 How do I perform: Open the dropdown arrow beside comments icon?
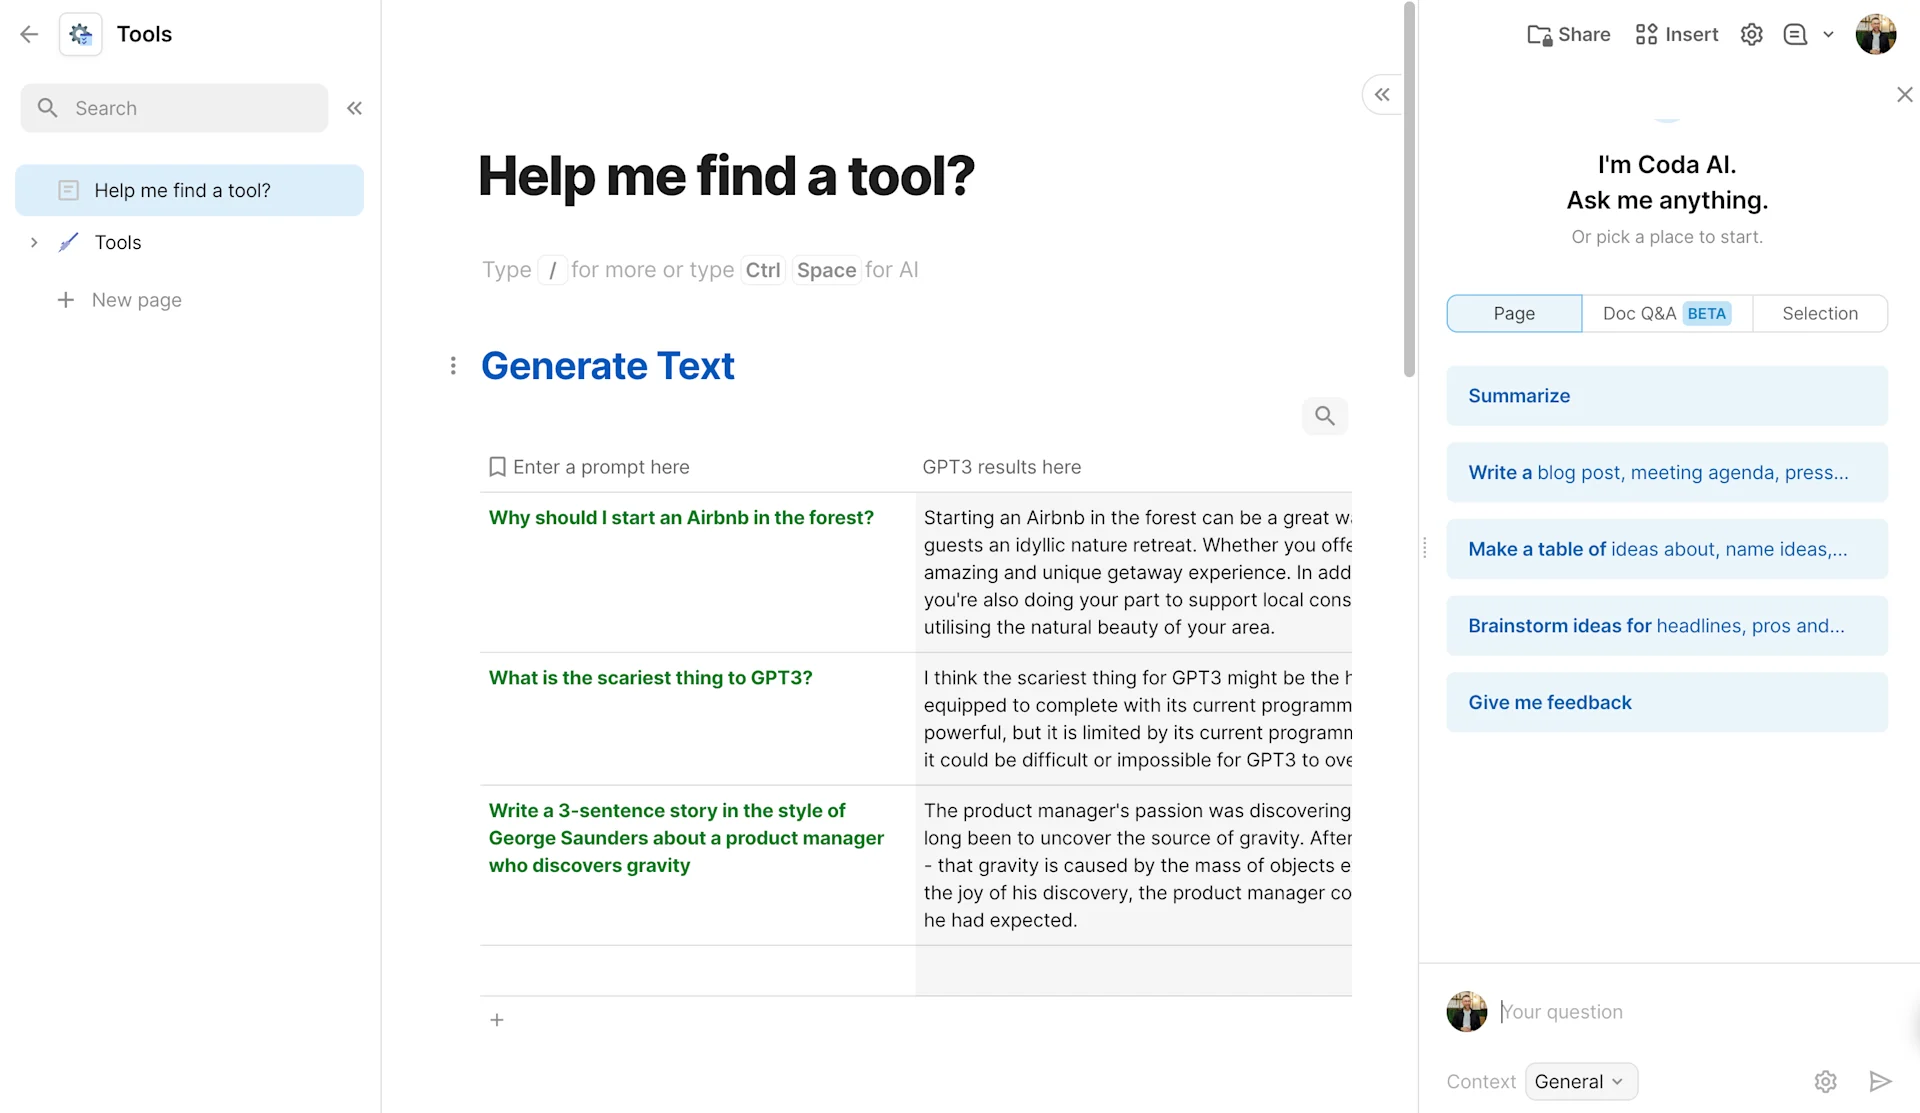(x=1828, y=34)
